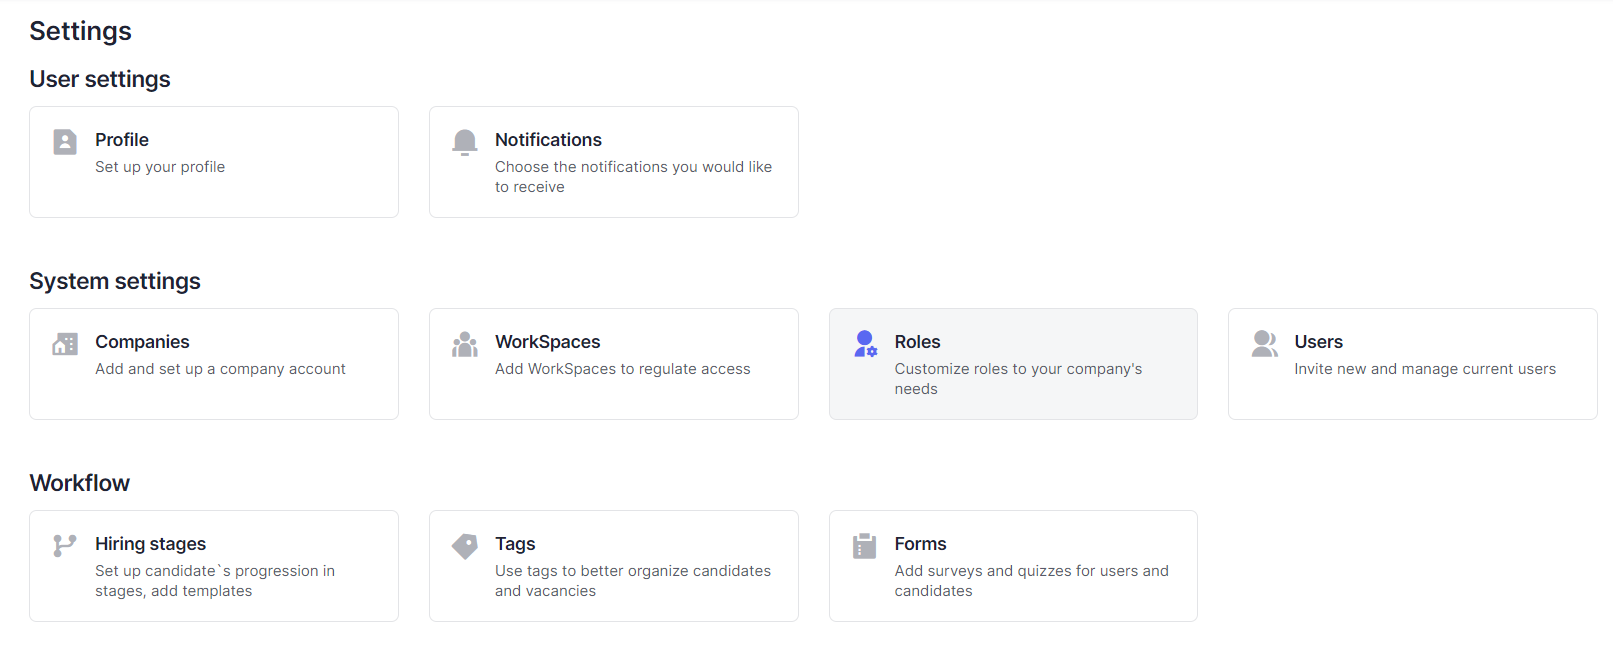Open the Users title link
This screenshot has width=1613, height=669.
[1318, 342]
